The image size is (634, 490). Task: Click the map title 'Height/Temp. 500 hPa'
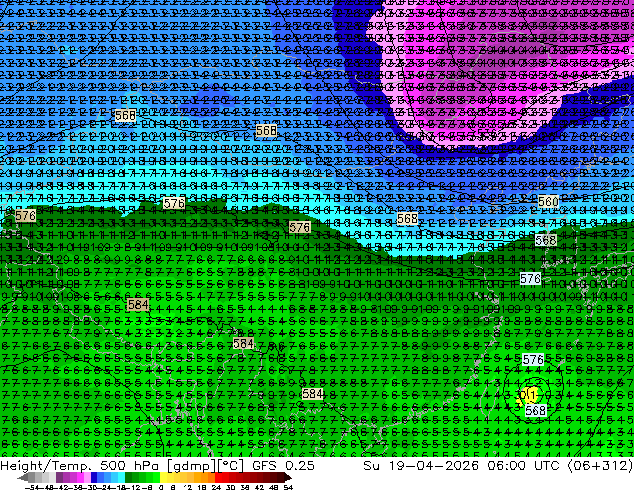tap(79, 465)
